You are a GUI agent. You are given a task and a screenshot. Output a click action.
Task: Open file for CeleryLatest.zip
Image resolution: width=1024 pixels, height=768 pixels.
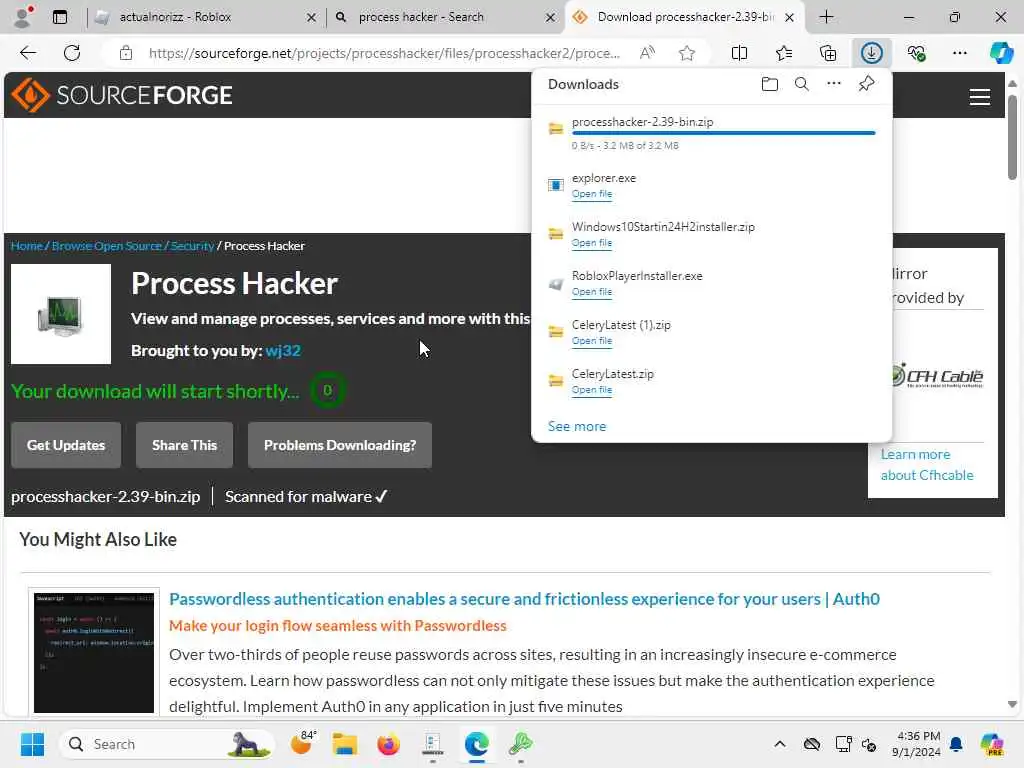[592, 390]
